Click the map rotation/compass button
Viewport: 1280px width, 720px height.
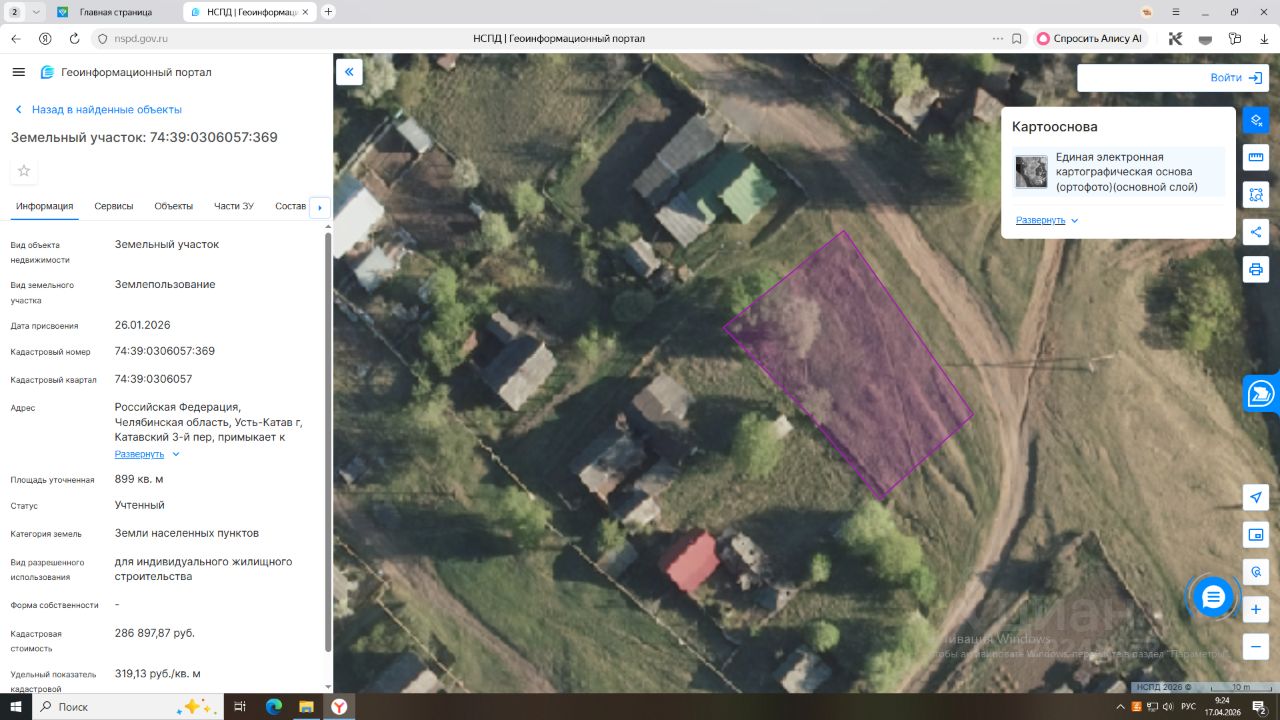pos(1256,572)
